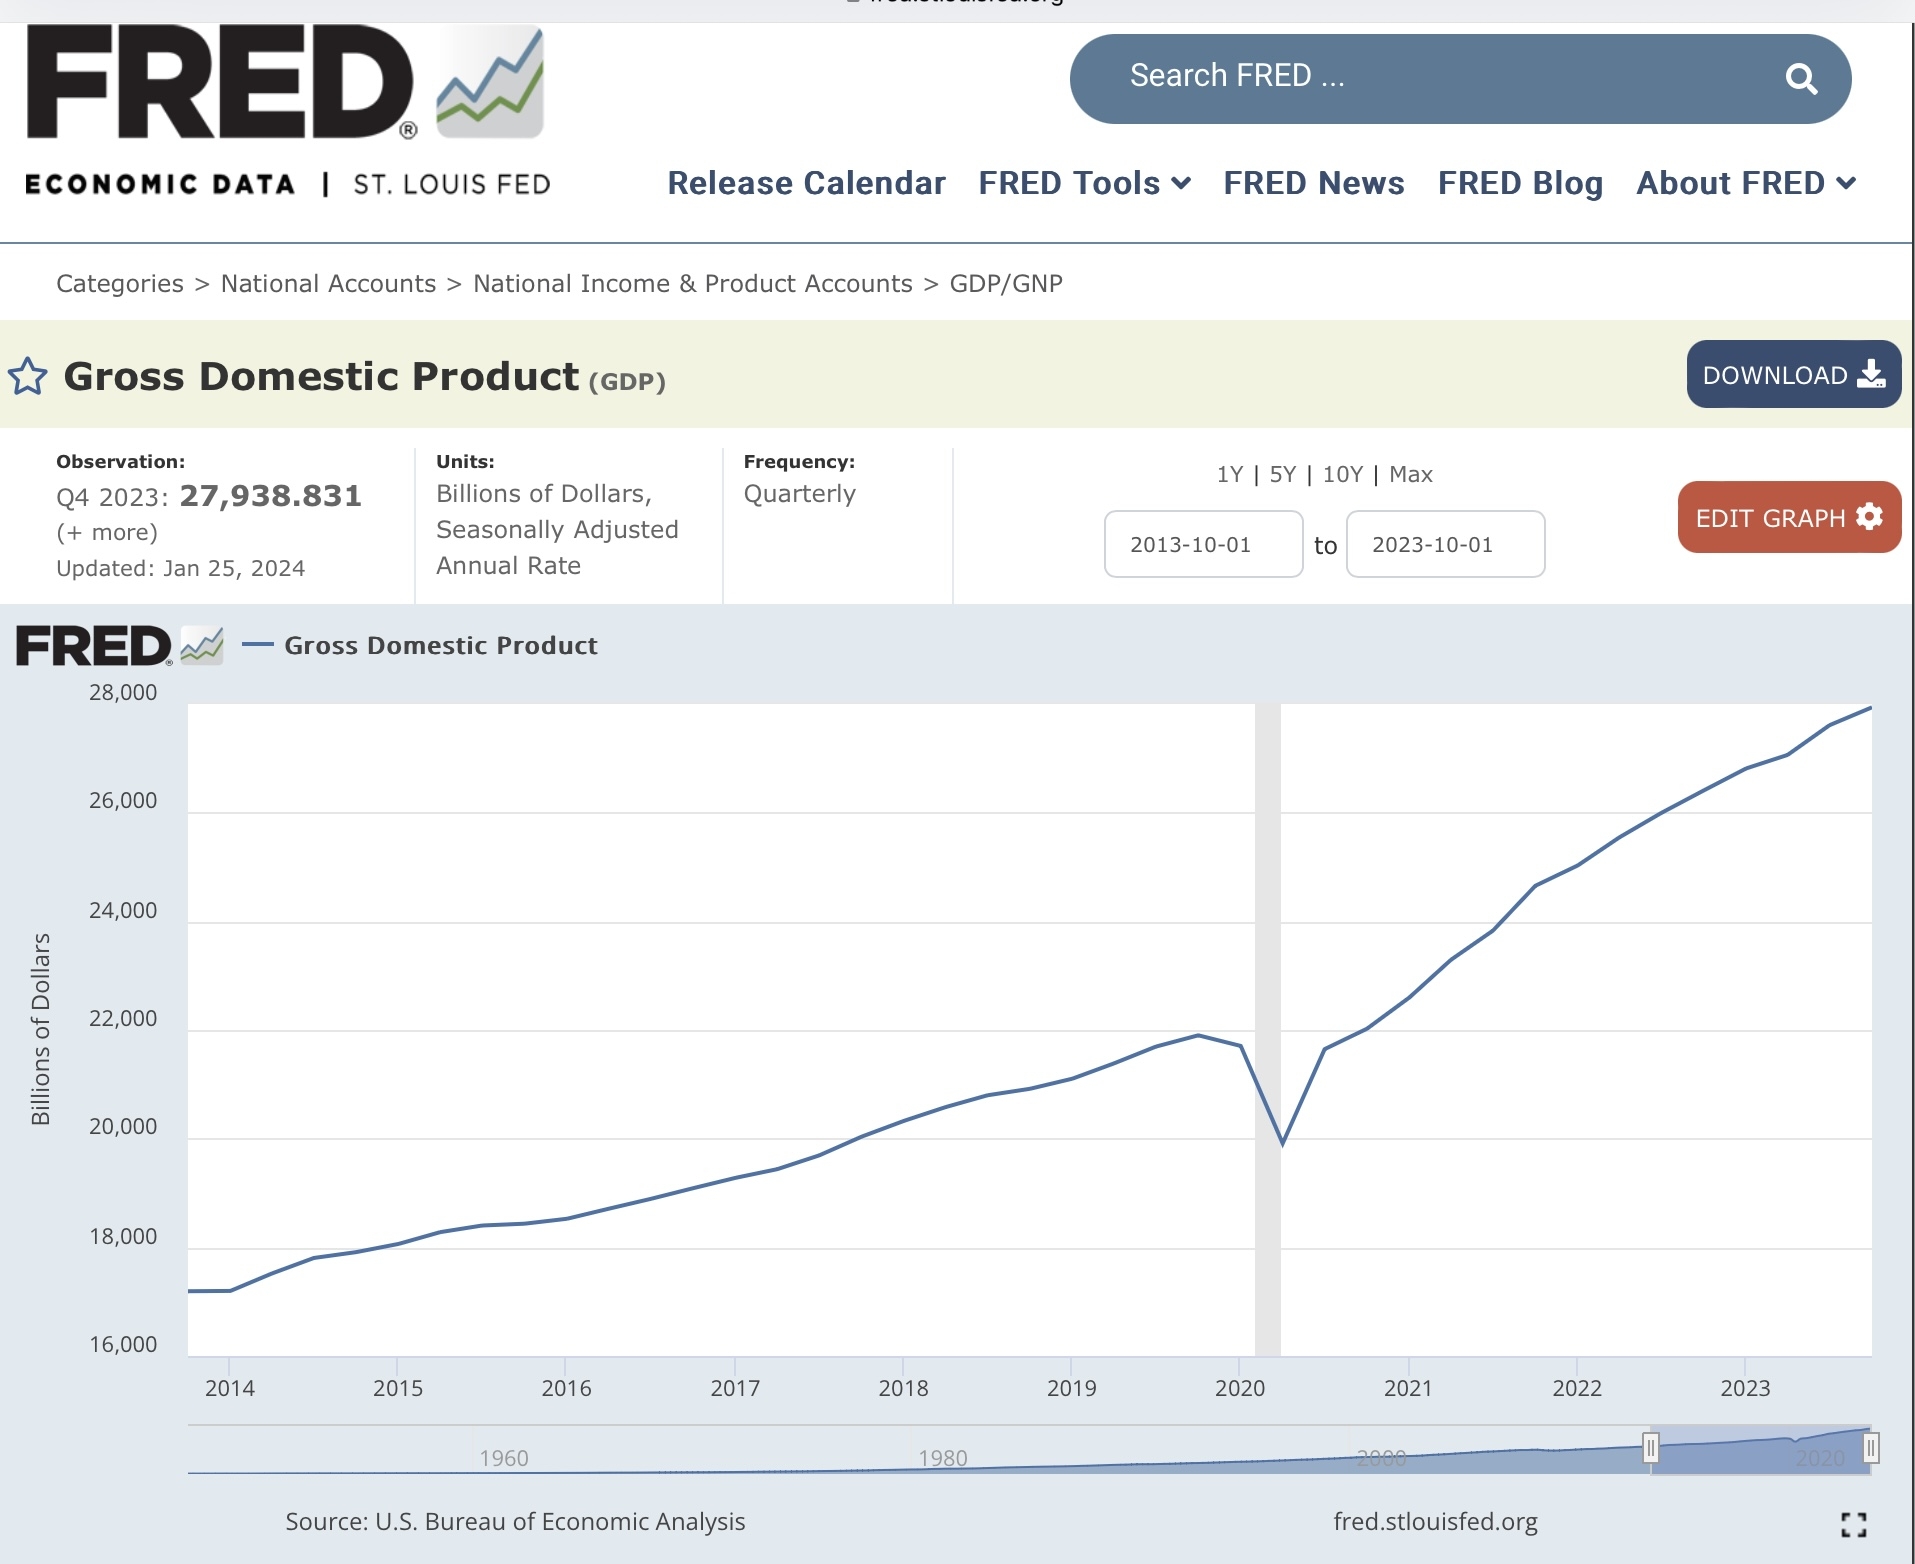Open the FRED Blog
The image size is (1915, 1564).
coord(1520,183)
